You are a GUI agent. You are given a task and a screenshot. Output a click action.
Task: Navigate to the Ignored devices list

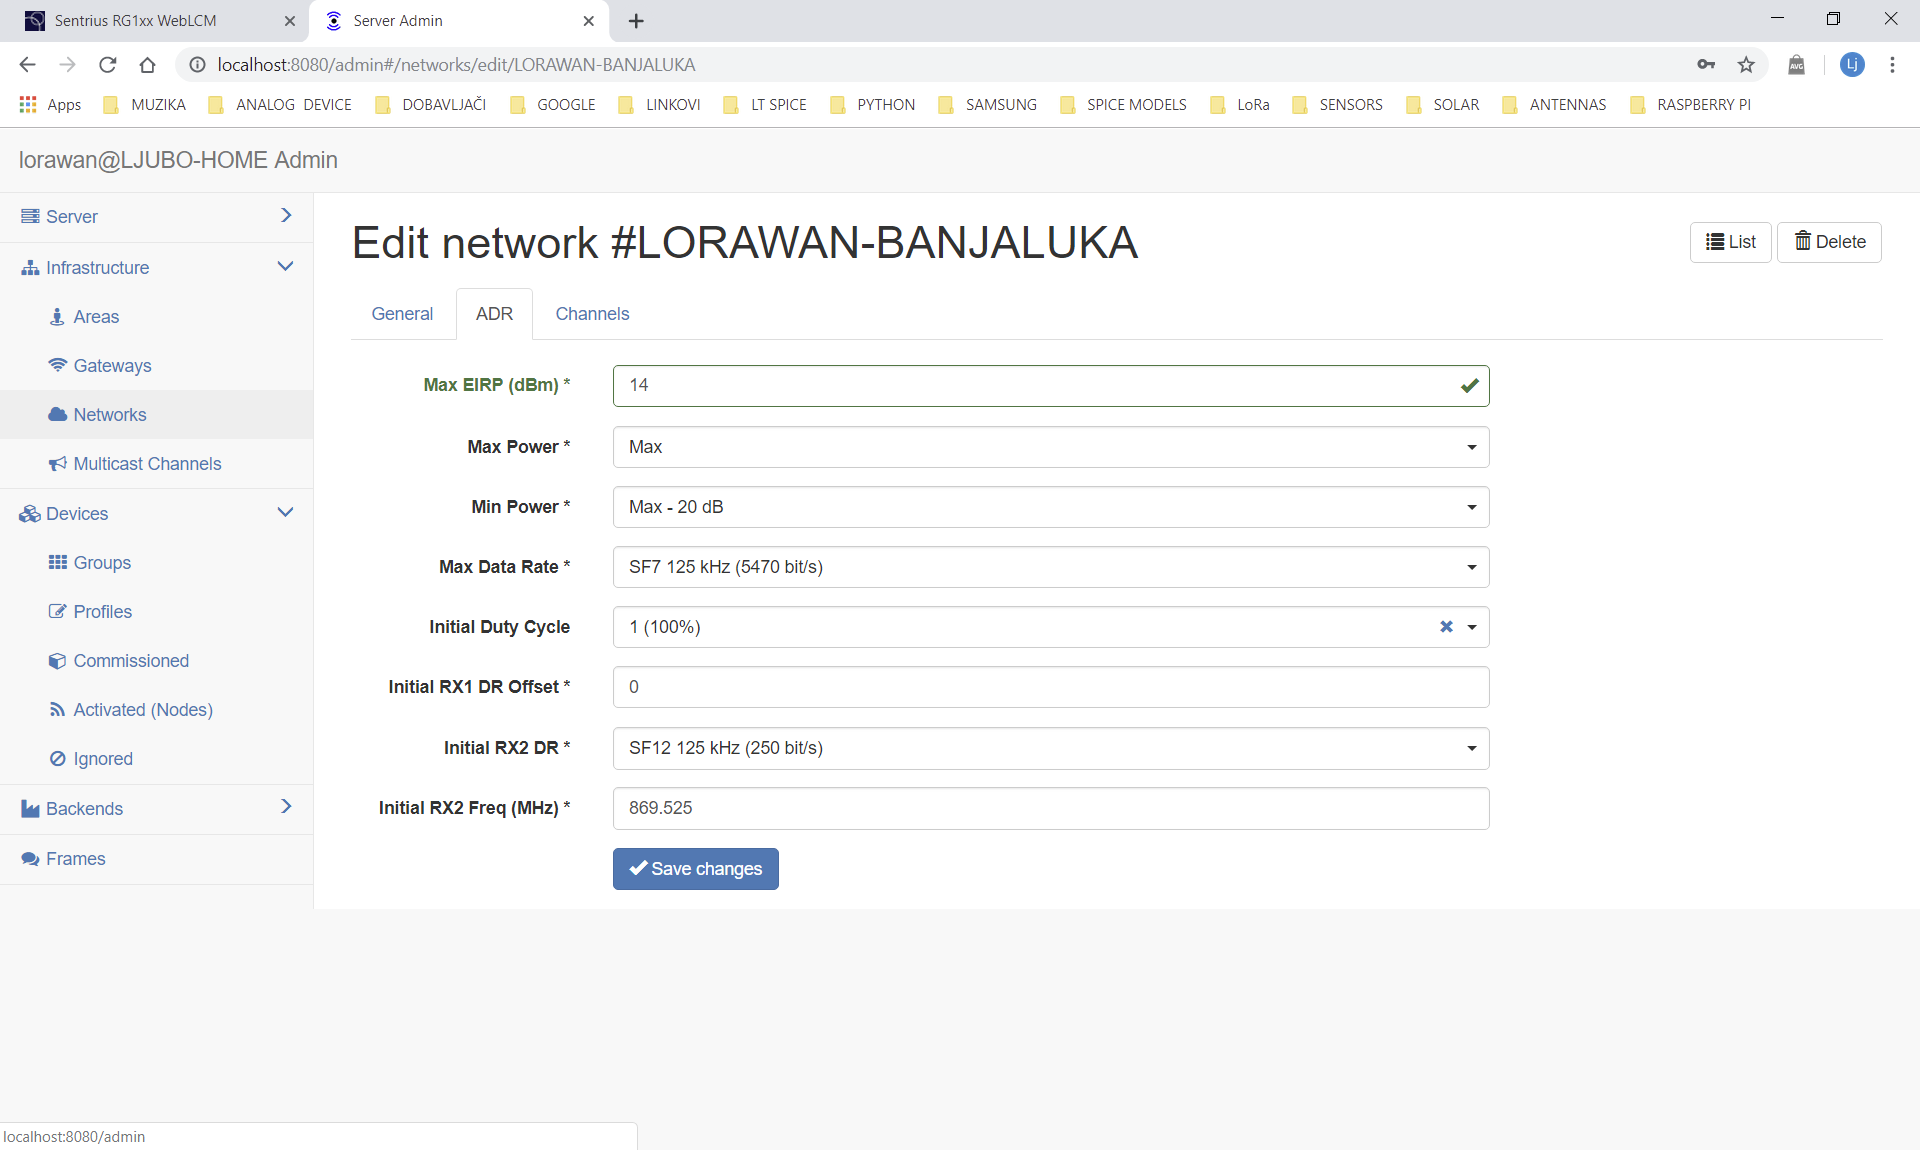[x=103, y=758]
